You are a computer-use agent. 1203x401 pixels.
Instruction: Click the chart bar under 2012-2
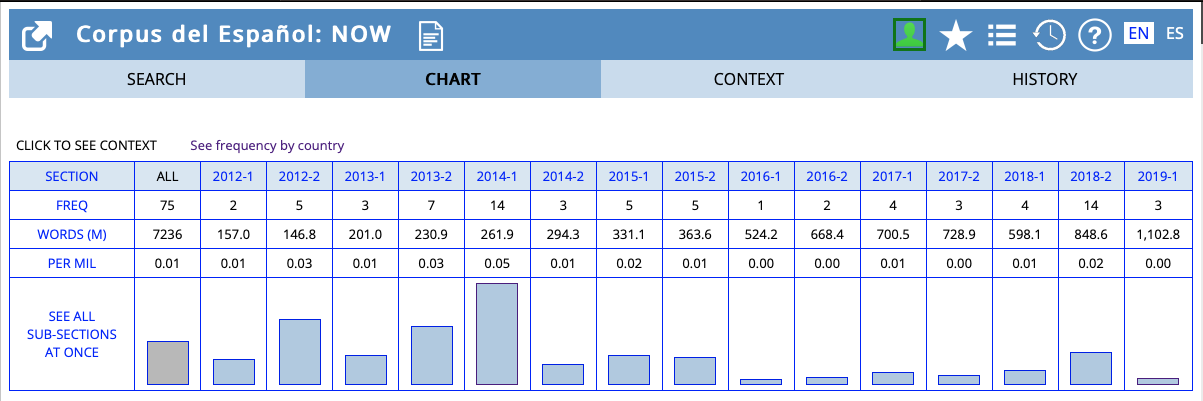[x=299, y=352]
